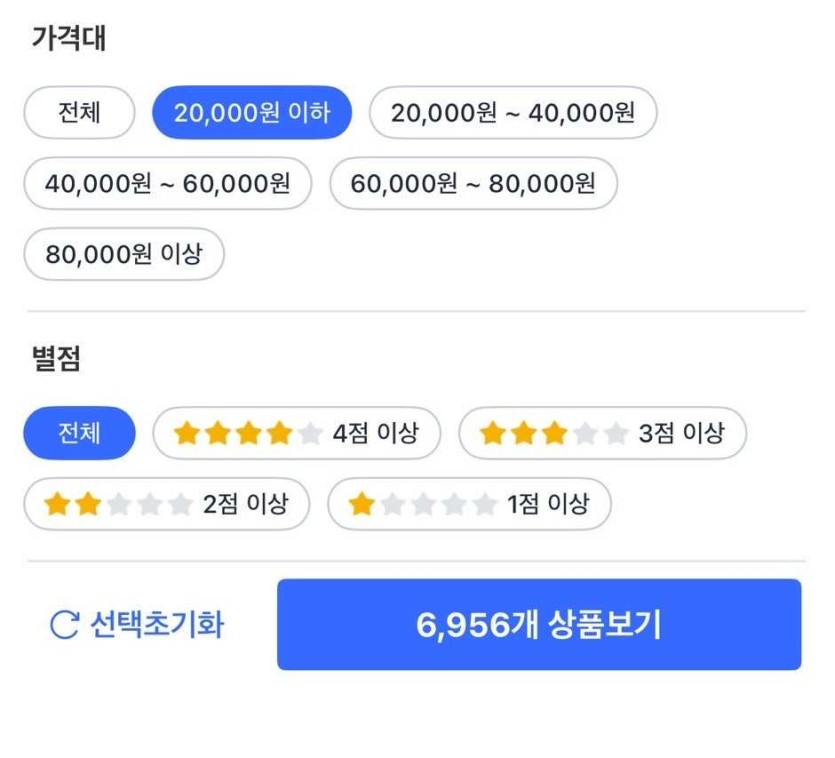
Task: Filter ratings by '3점 이상' label
Action: click(681, 433)
